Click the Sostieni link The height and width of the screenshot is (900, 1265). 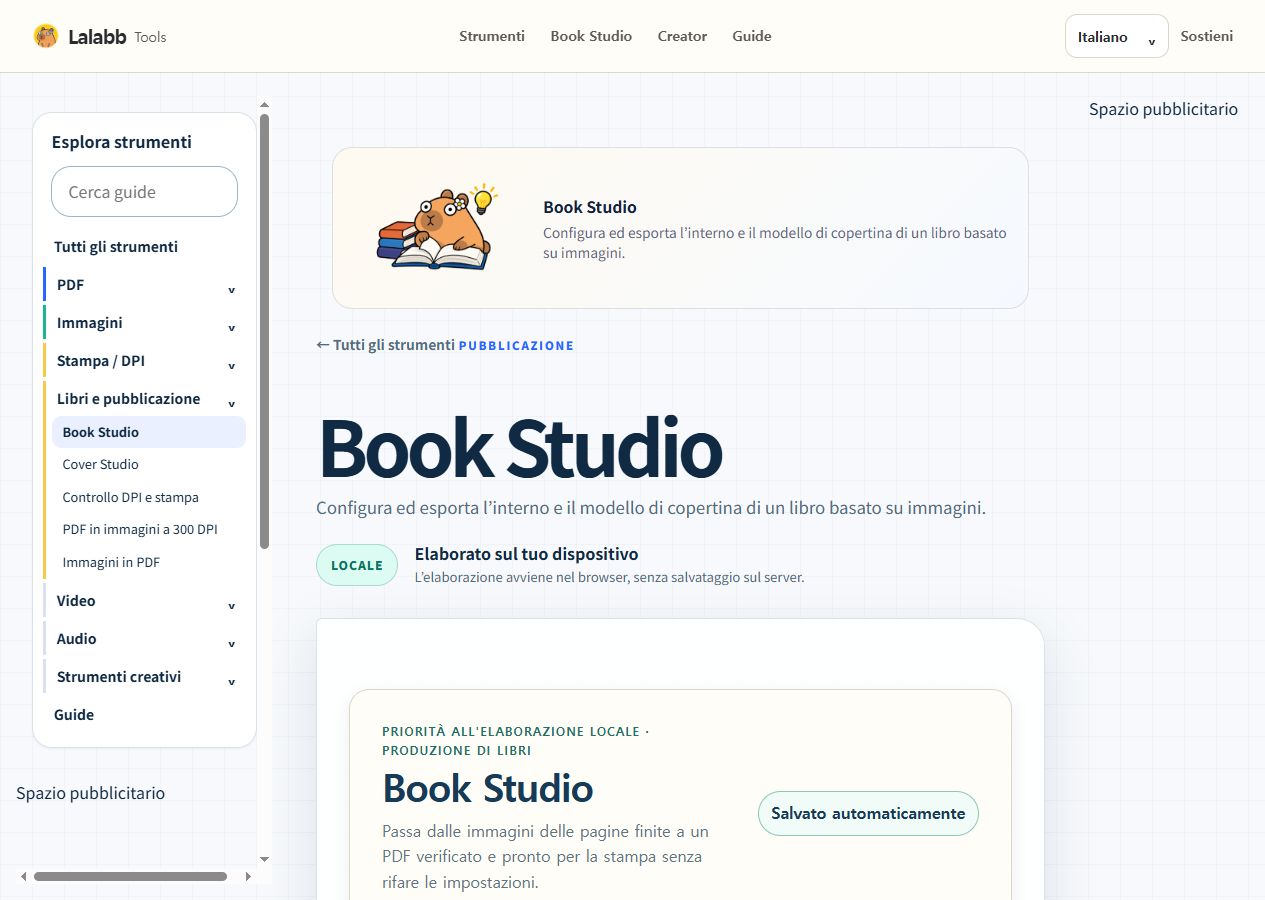pyautogui.click(x=1206, y=36)
